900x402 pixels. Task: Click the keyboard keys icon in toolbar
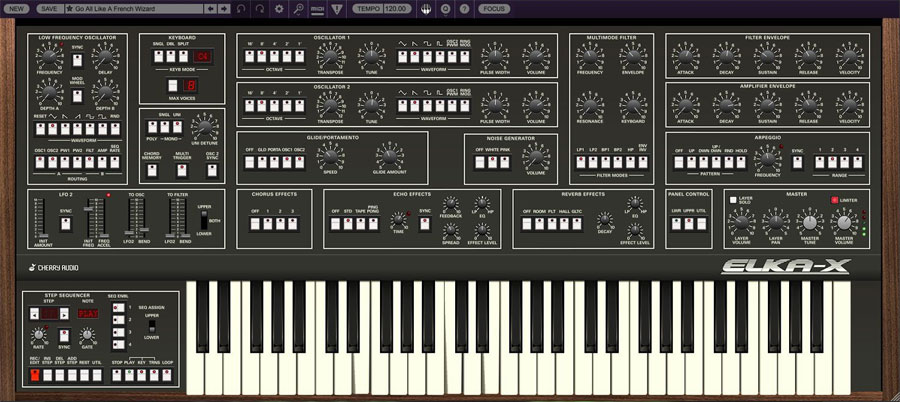pyautogui.click(x=425, y=9)
